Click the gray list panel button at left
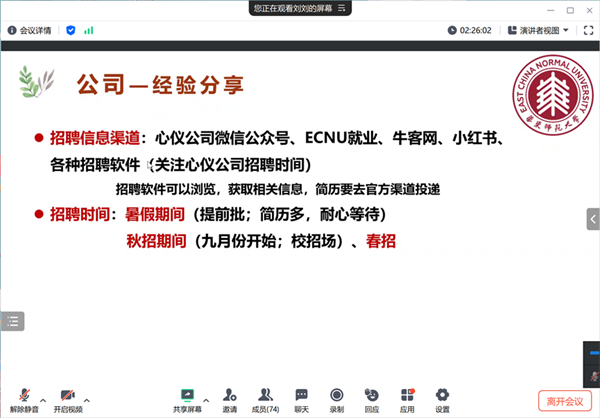The height and width of the screenshot is (418, 600). [x=12, y=321]
